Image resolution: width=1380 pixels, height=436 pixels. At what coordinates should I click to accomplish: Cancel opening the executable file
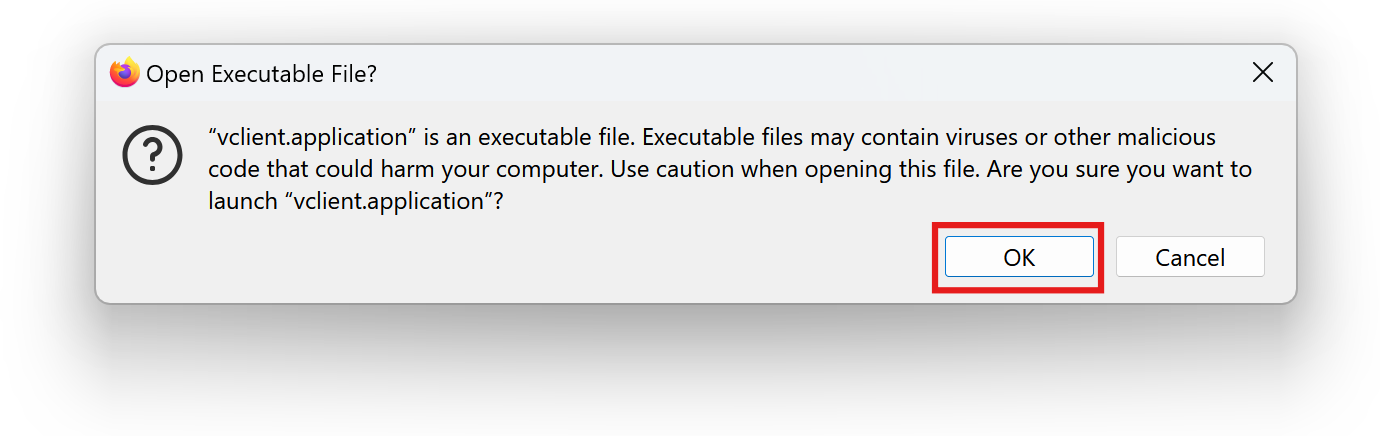coord(1190,257)
